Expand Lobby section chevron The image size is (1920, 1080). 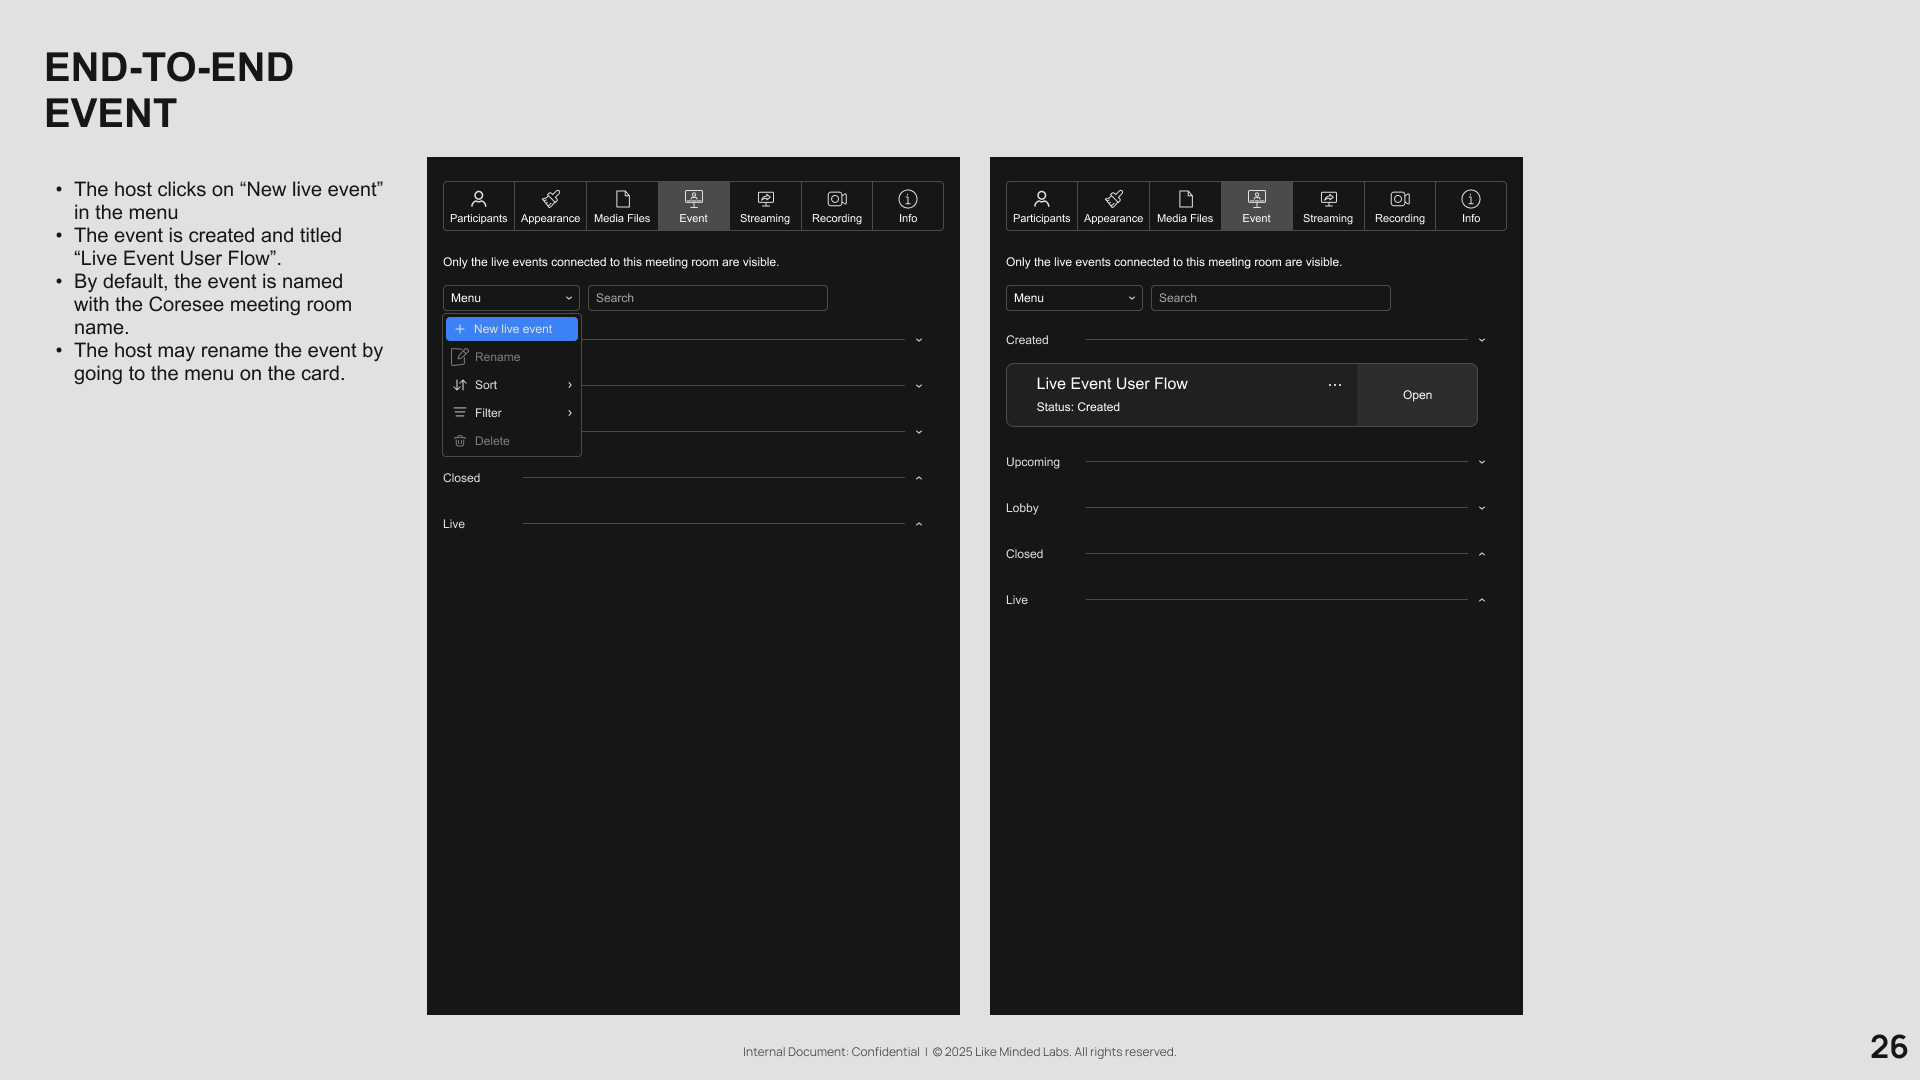[x=1482, y=508]
